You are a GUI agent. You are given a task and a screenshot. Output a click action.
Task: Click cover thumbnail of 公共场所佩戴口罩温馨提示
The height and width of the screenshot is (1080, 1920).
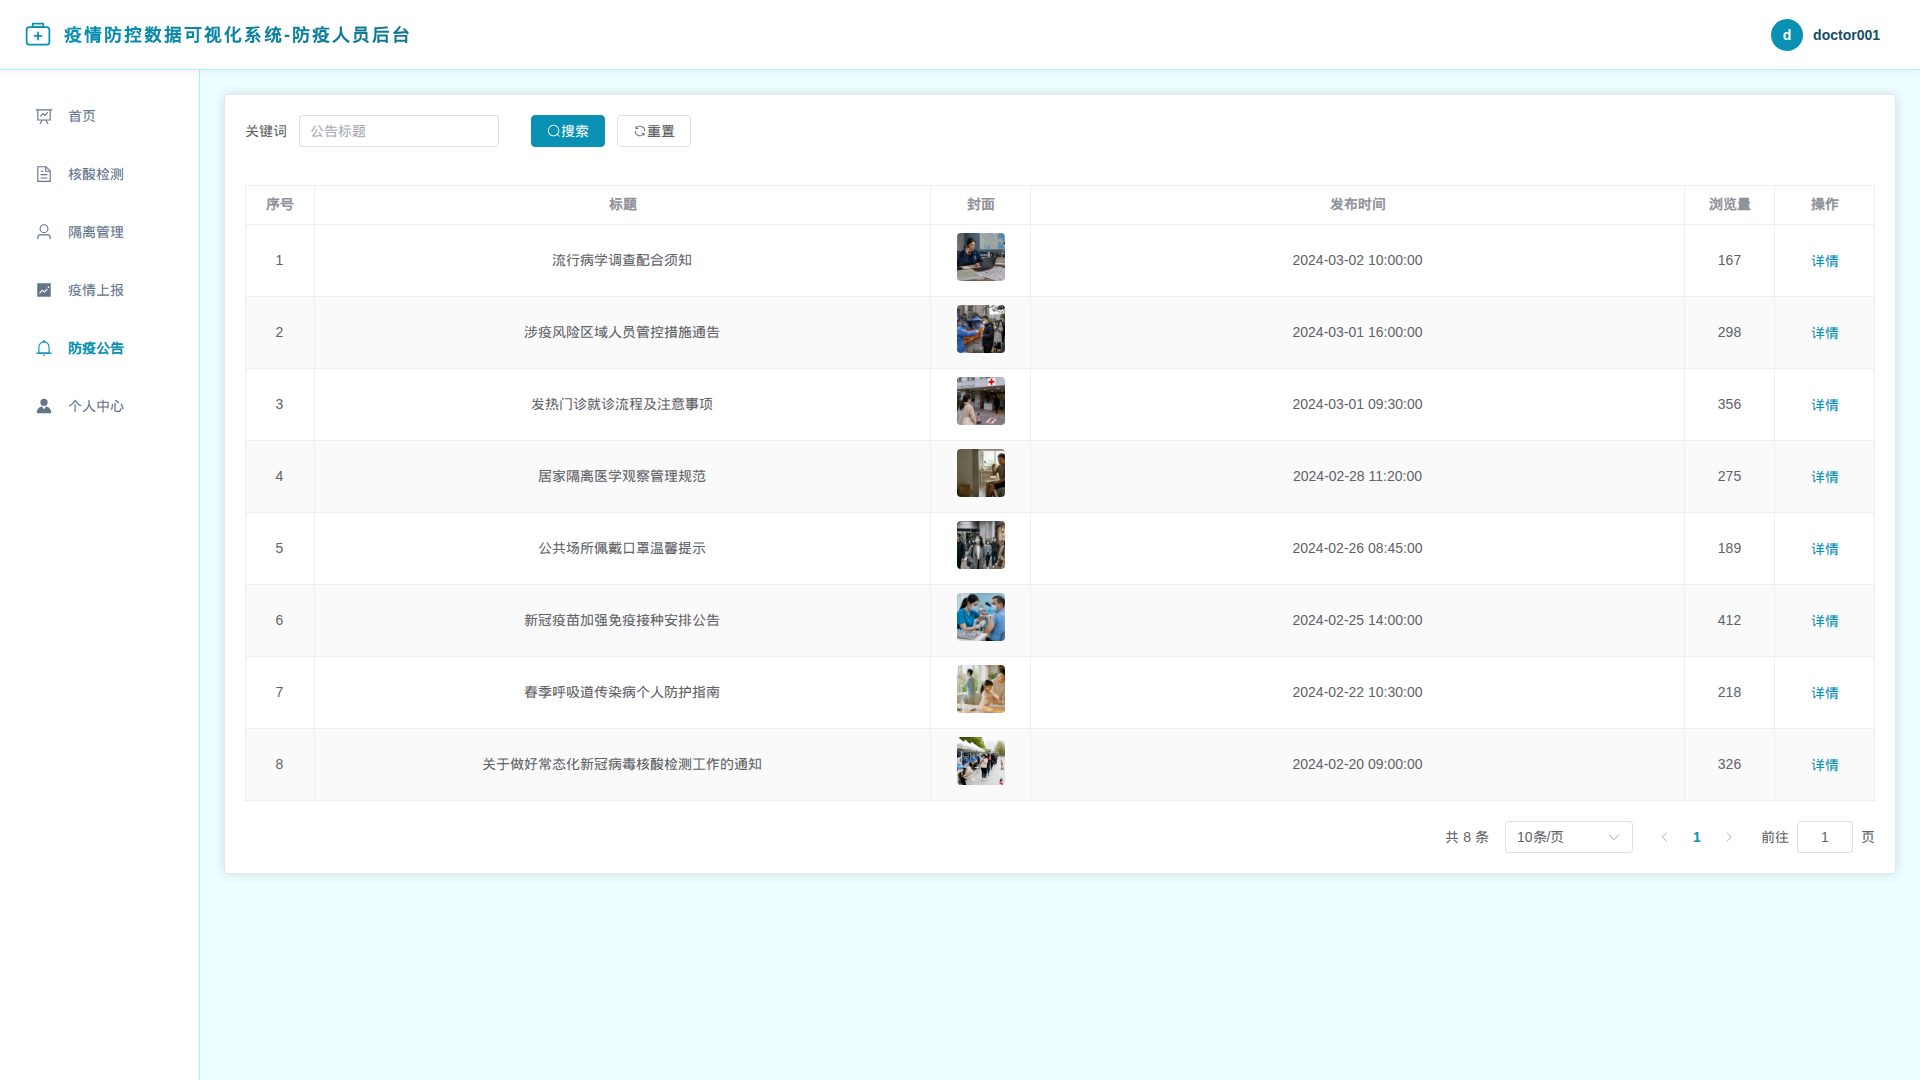point(981,545)
